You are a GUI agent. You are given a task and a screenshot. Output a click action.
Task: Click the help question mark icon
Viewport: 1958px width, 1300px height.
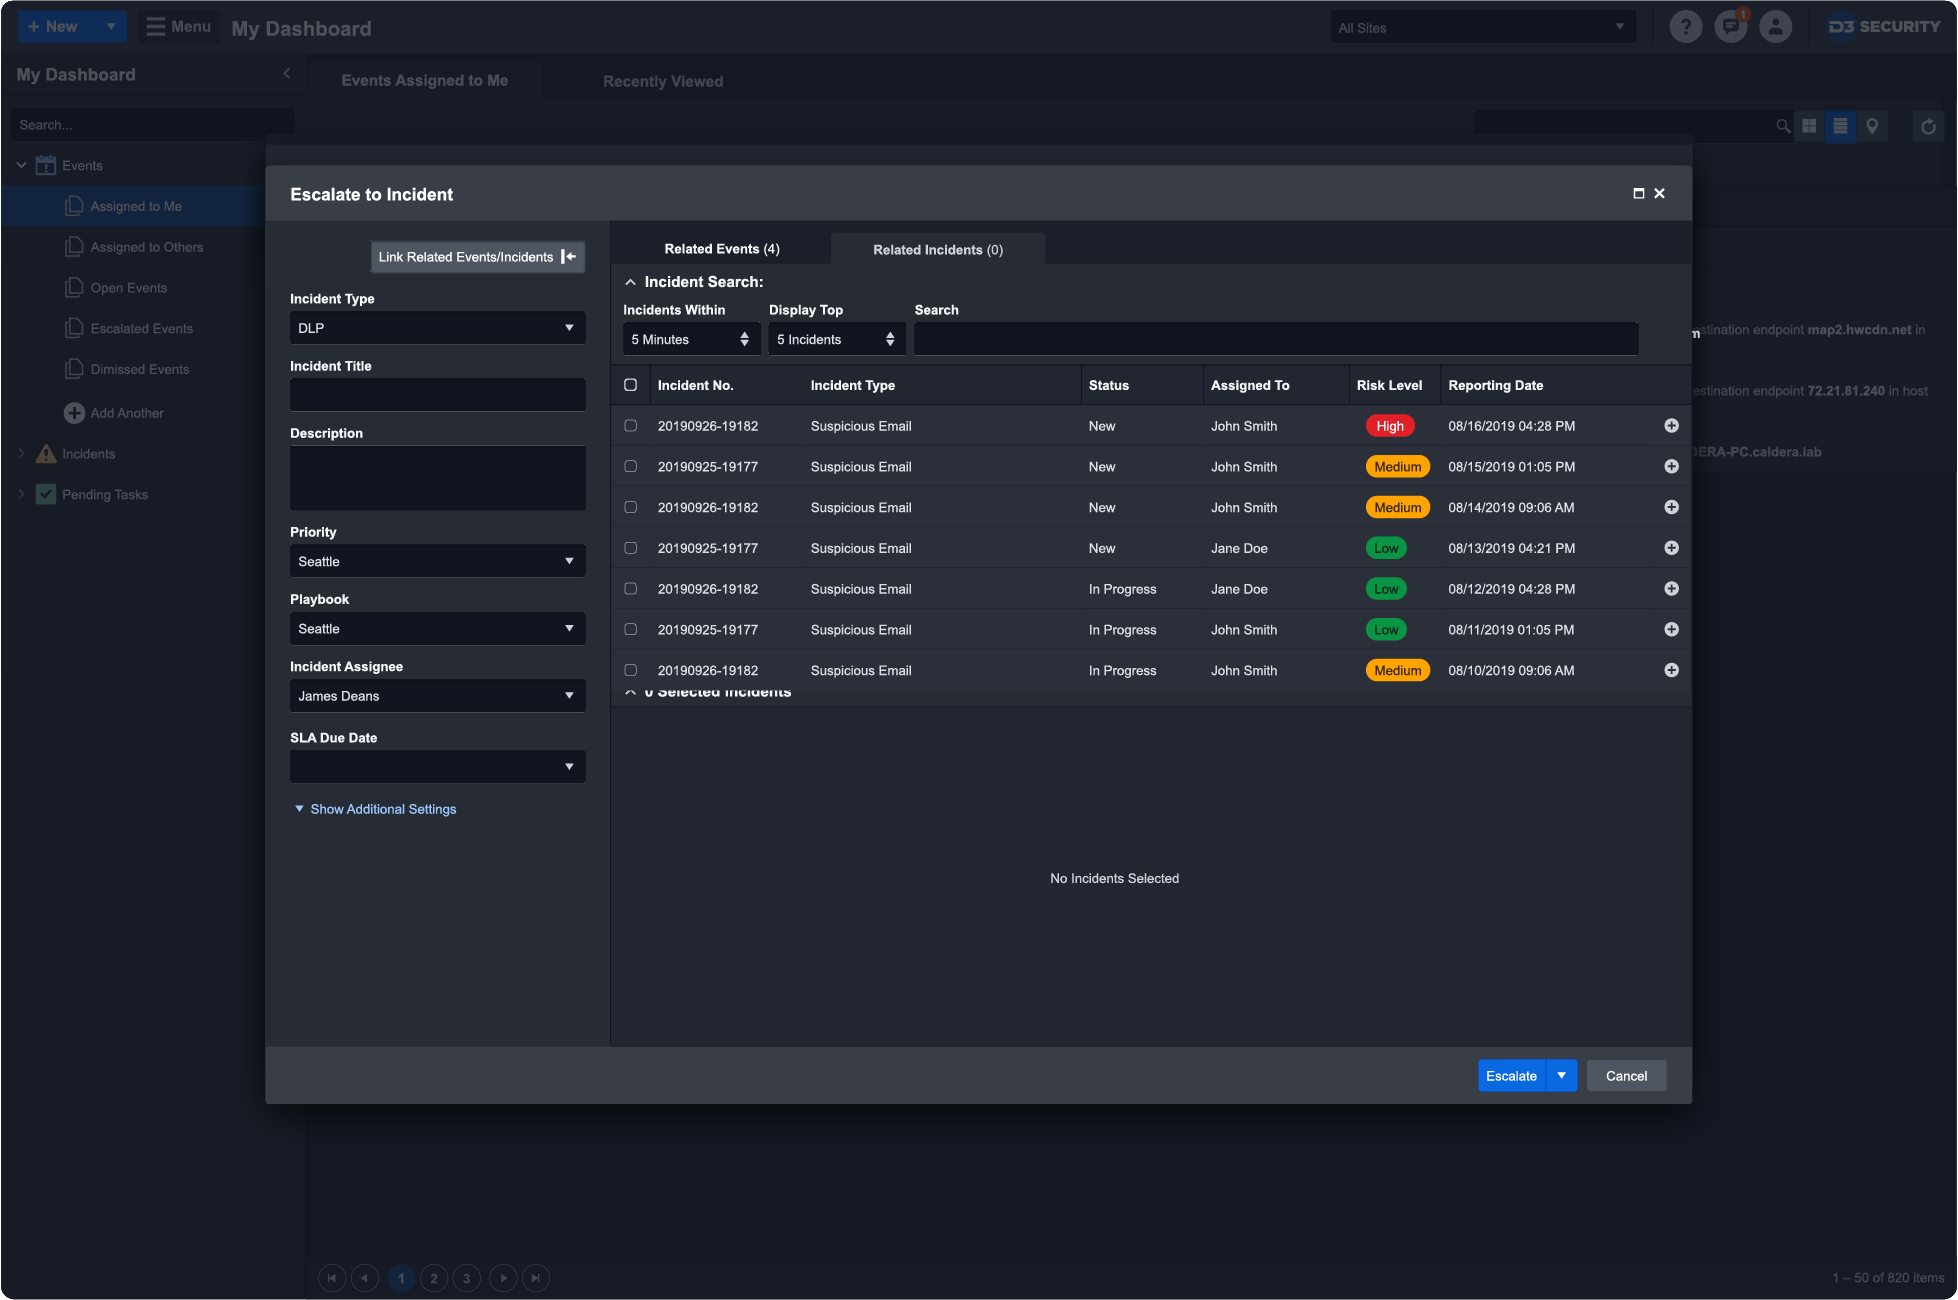pos(1685,27)
